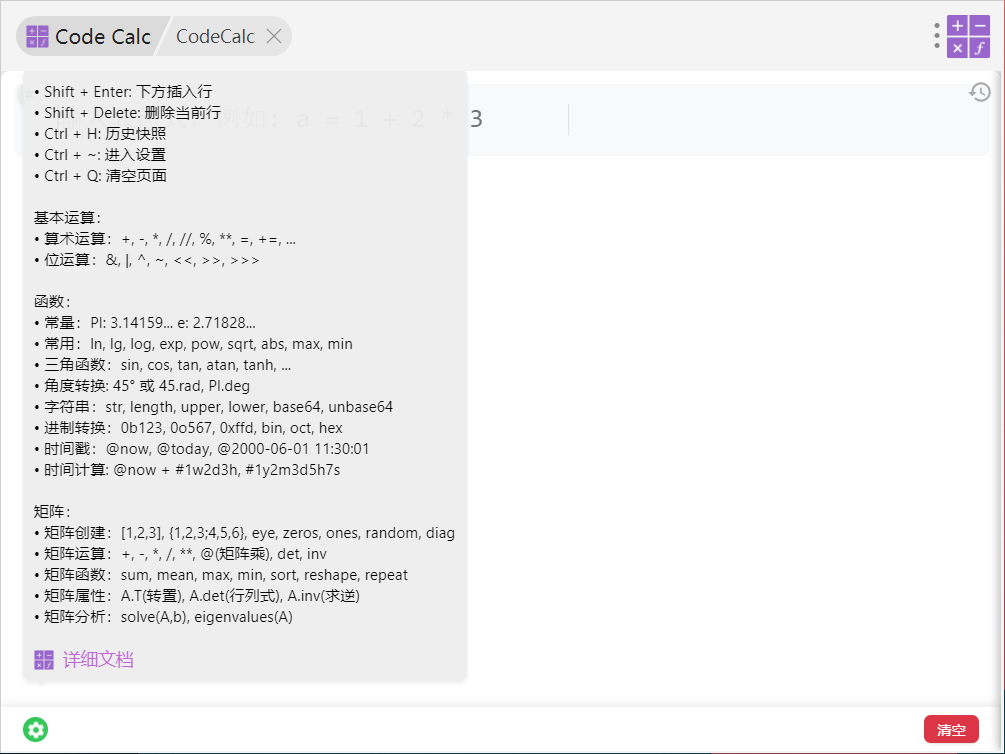Close the CodeCalc tab

tap(274, 37)
